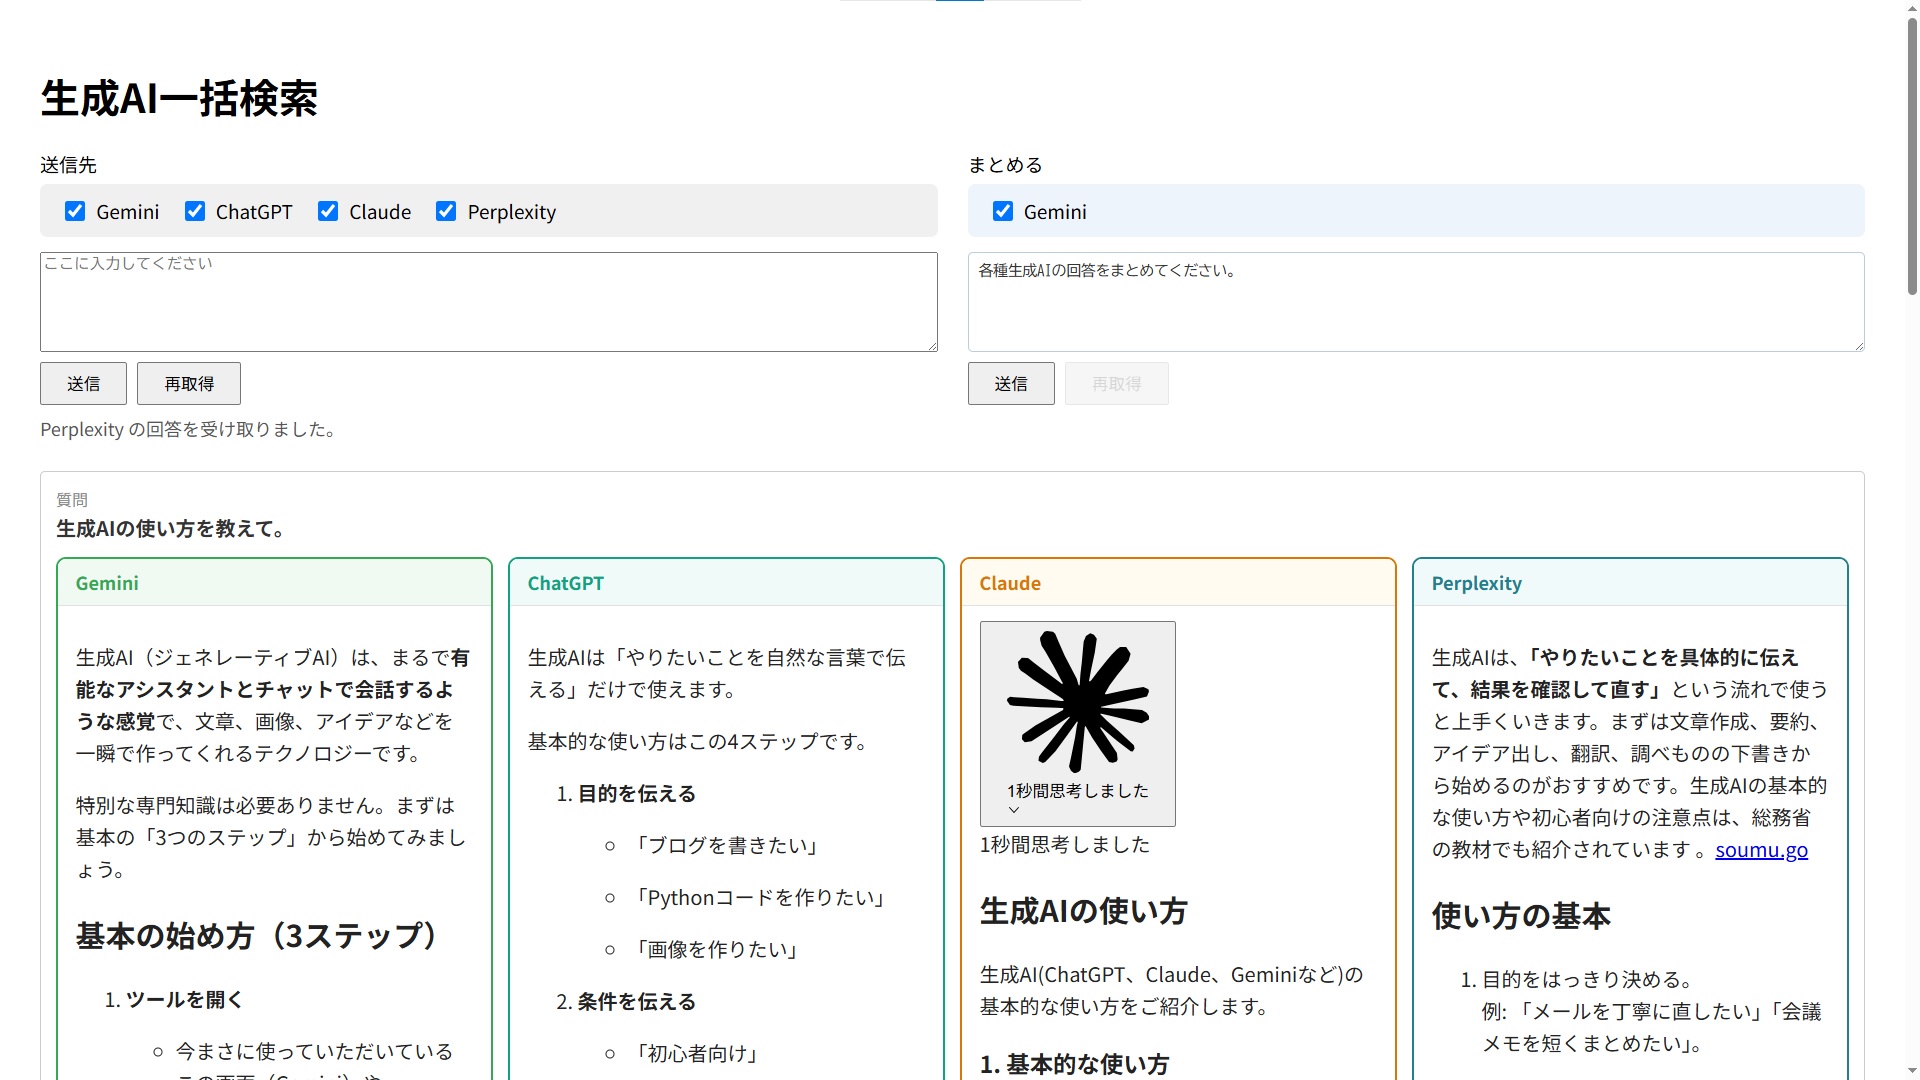Expand the 1秒間思考しました chevron in Claude card

[x=1014, y=810]
